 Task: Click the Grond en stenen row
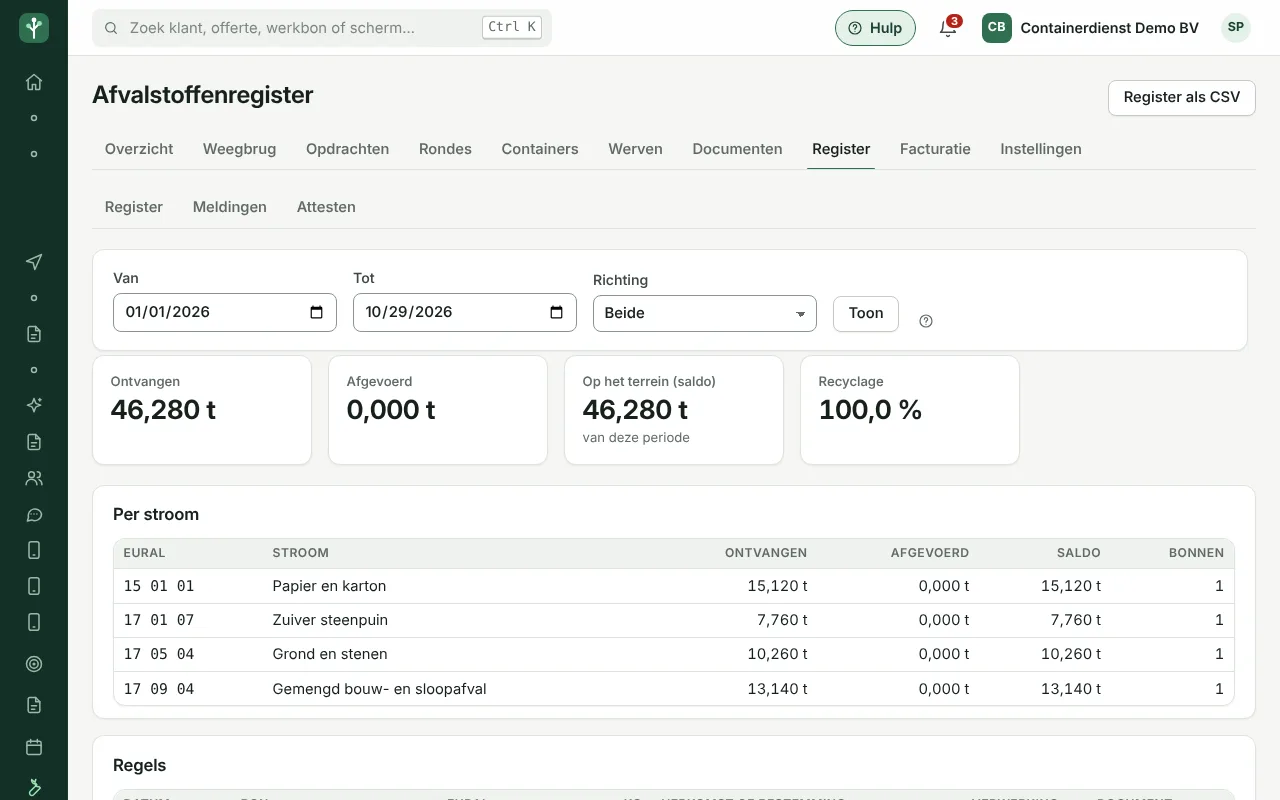pyautogui.click(x=674, y=654)
